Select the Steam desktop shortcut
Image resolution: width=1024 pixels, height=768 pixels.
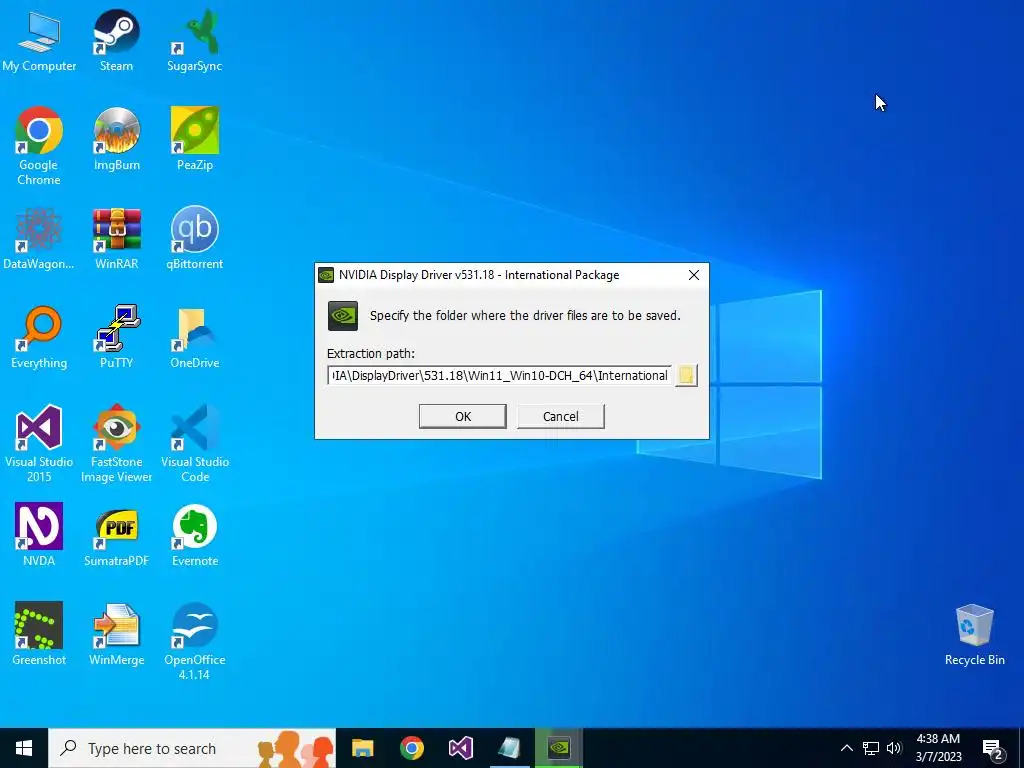click(116, 40)
